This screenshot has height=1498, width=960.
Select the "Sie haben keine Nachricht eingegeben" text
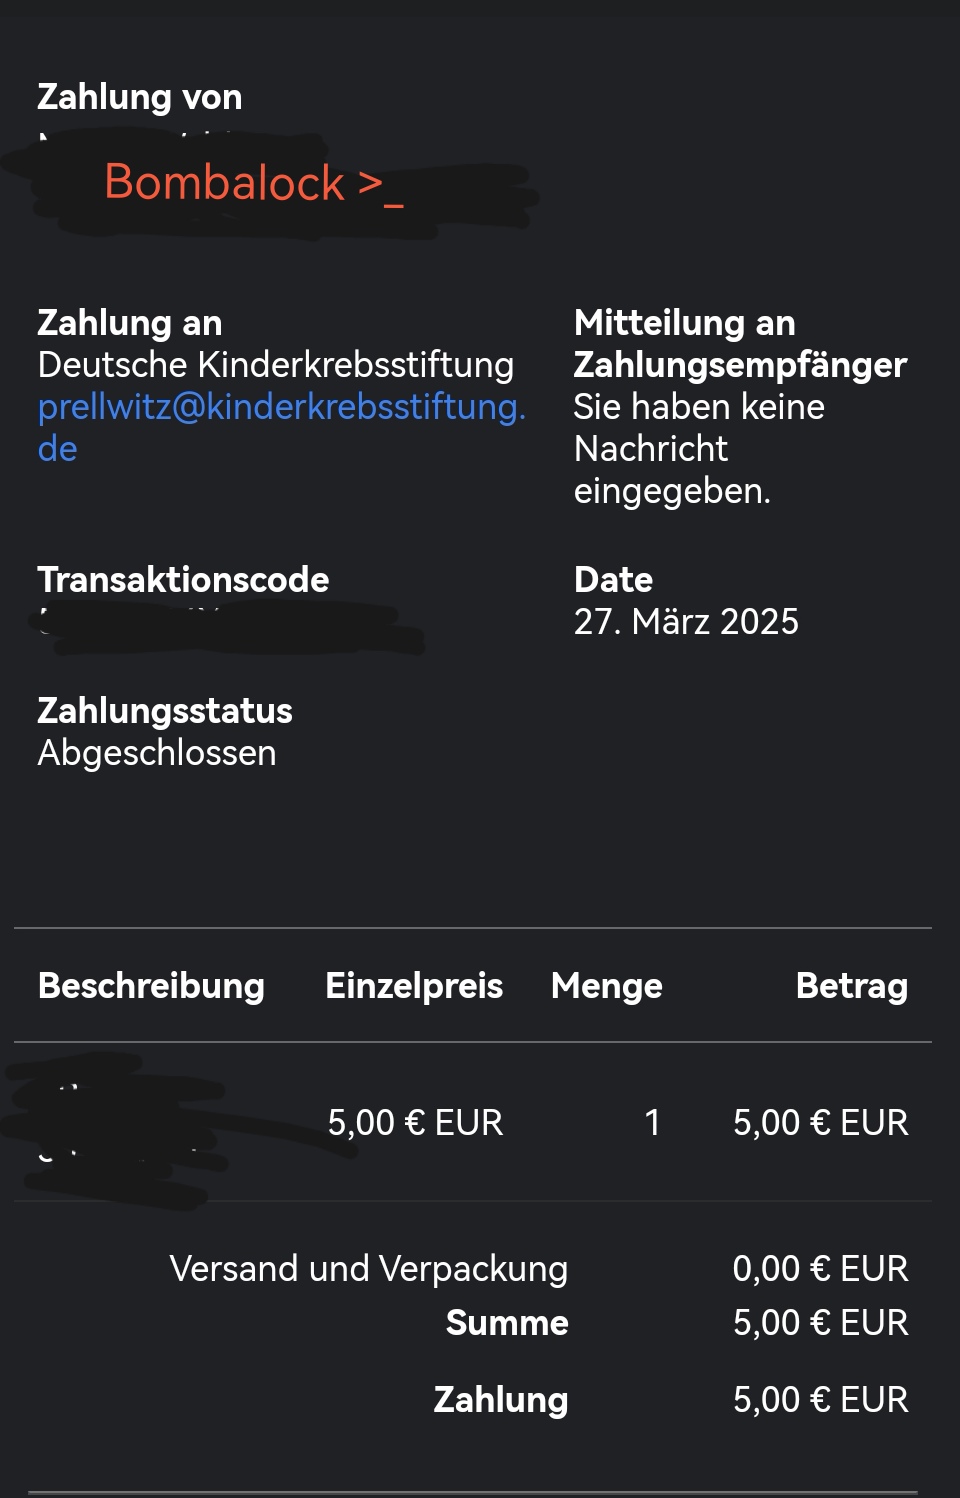click(x=699, y=448)
